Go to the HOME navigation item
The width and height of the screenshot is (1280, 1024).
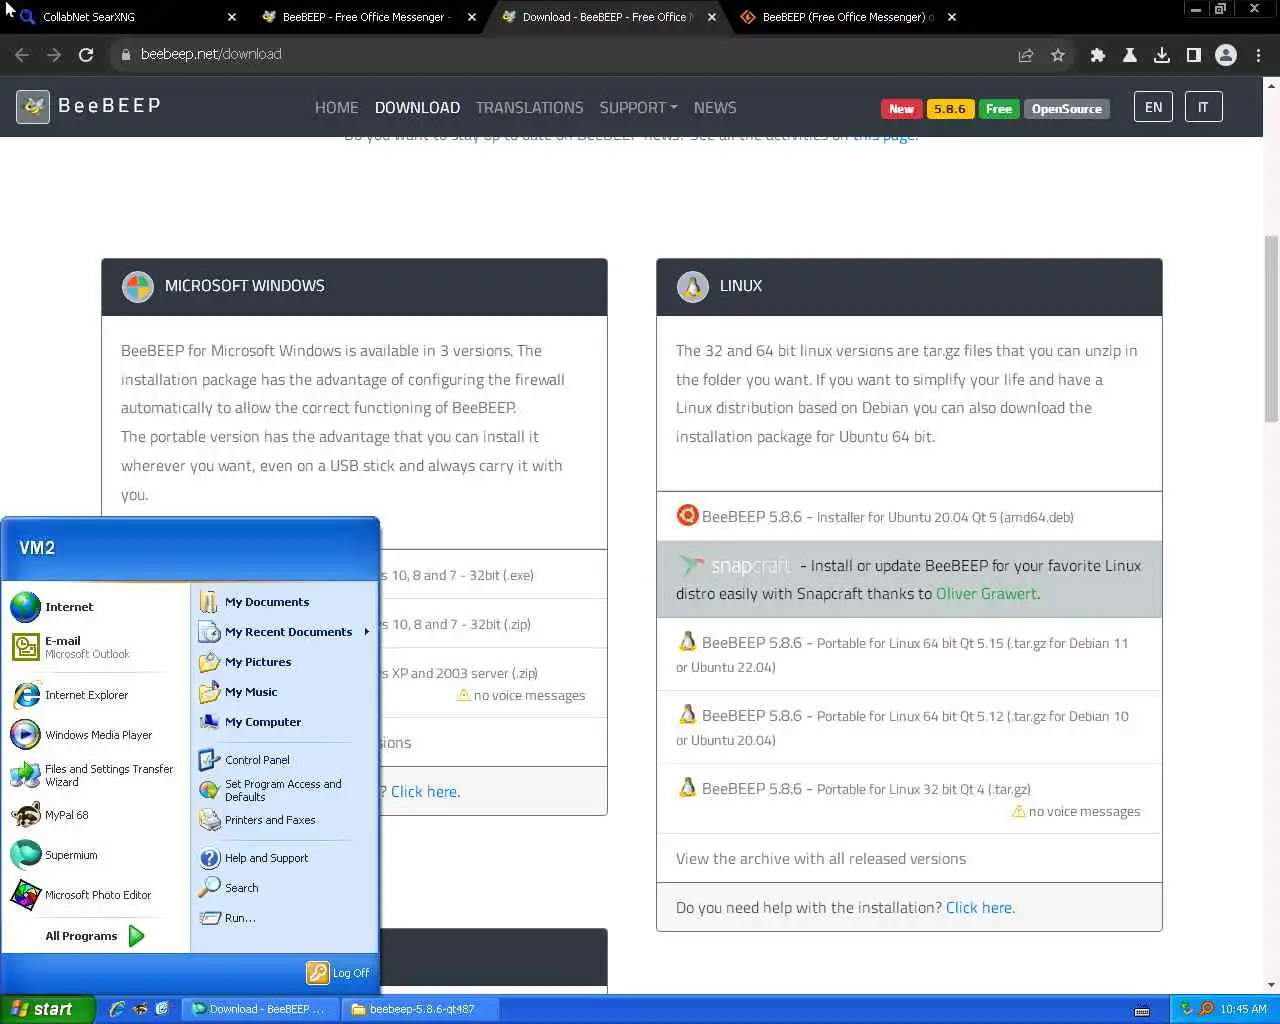(336, 108)
